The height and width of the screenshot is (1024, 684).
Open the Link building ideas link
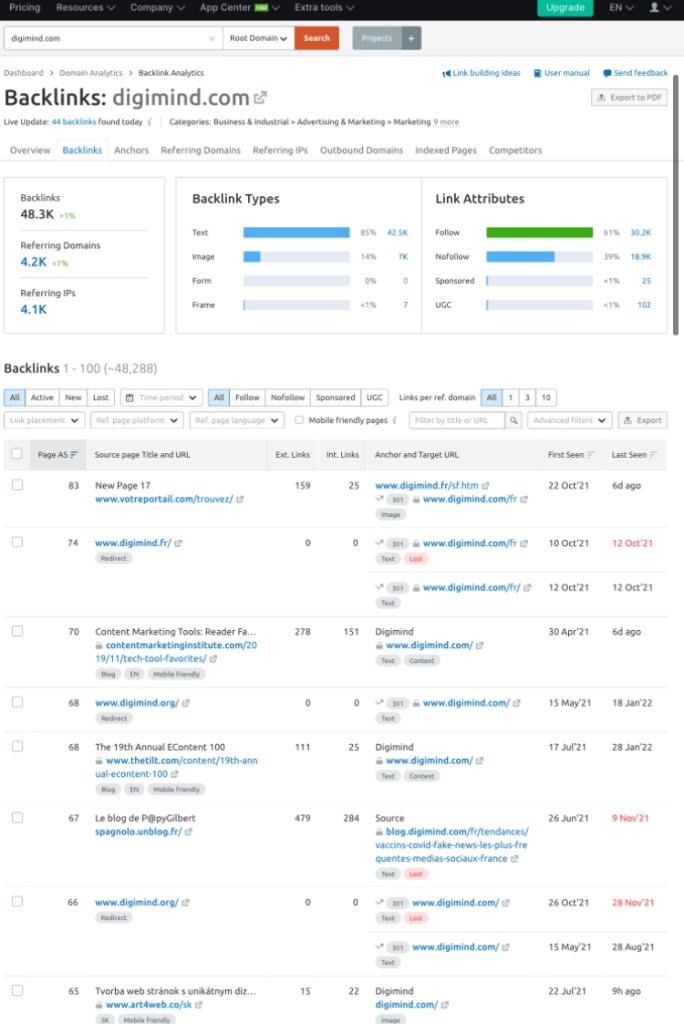click(x=481, y=73)
